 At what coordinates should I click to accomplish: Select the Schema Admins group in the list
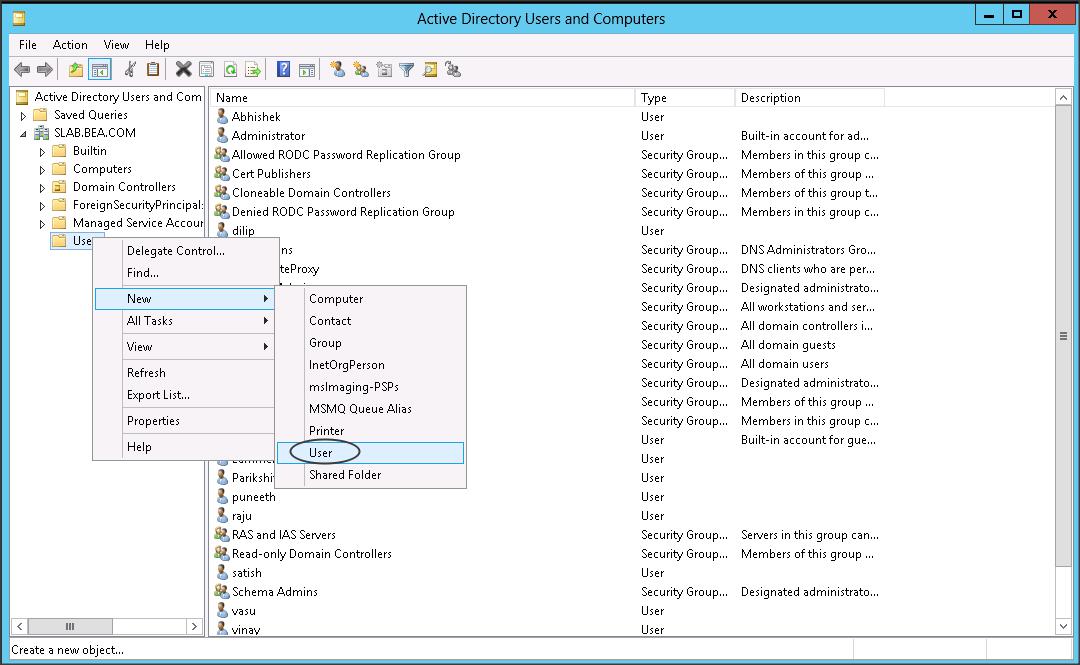pyautogui.click(x=274, y=592)
